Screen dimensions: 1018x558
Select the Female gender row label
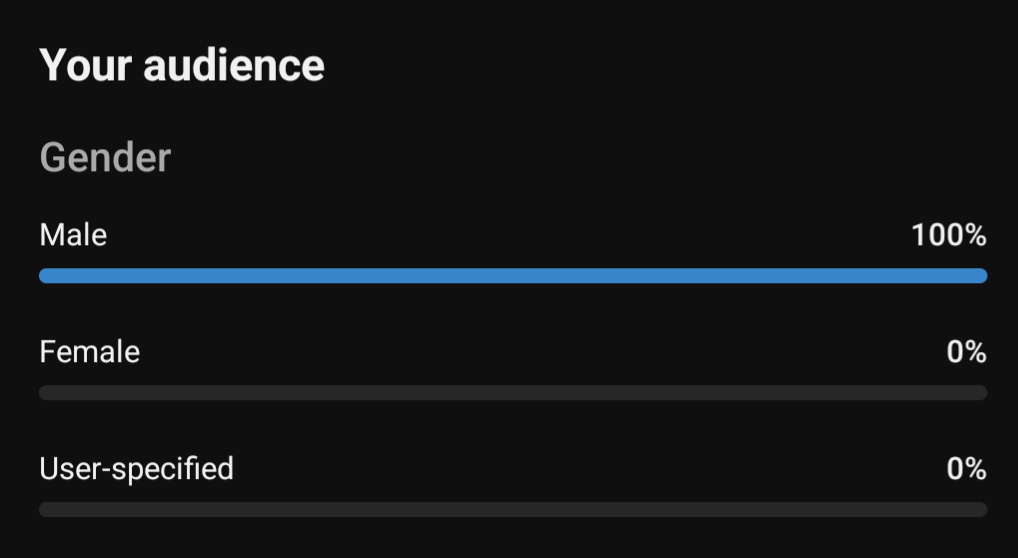click(x=90, y=351)
